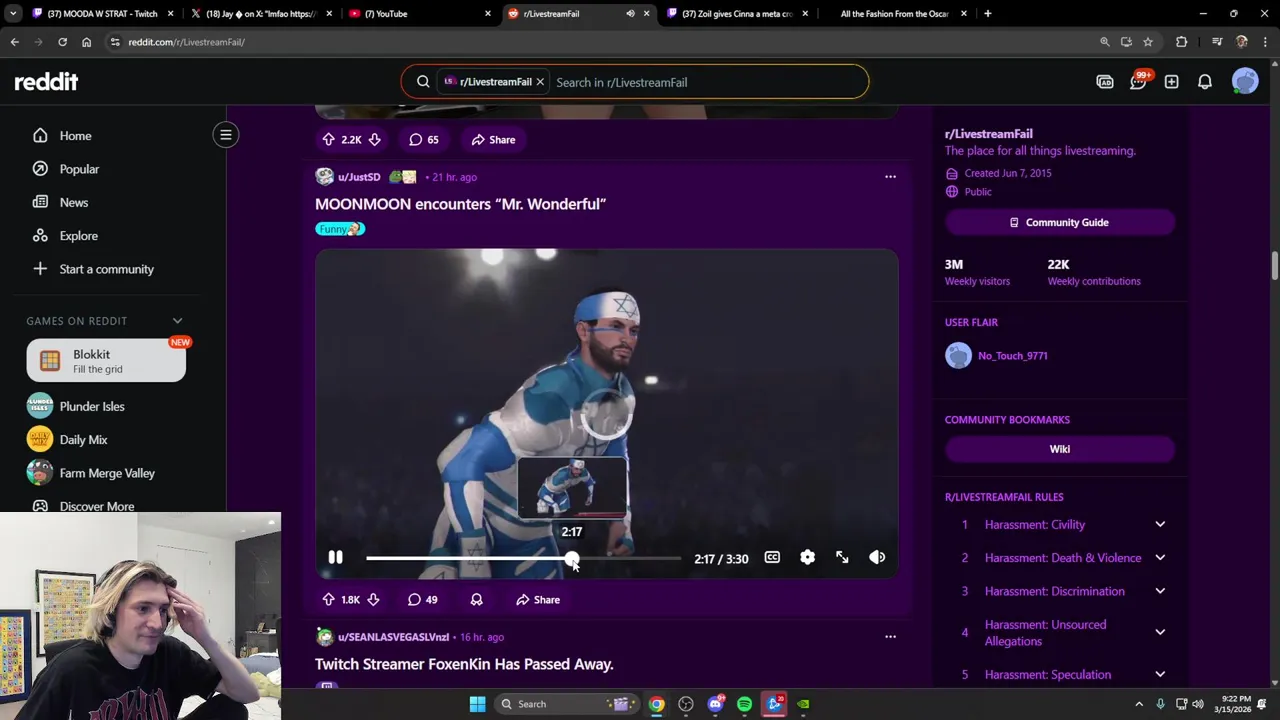Open the Reddit chat messages icon

(1138, 82)
